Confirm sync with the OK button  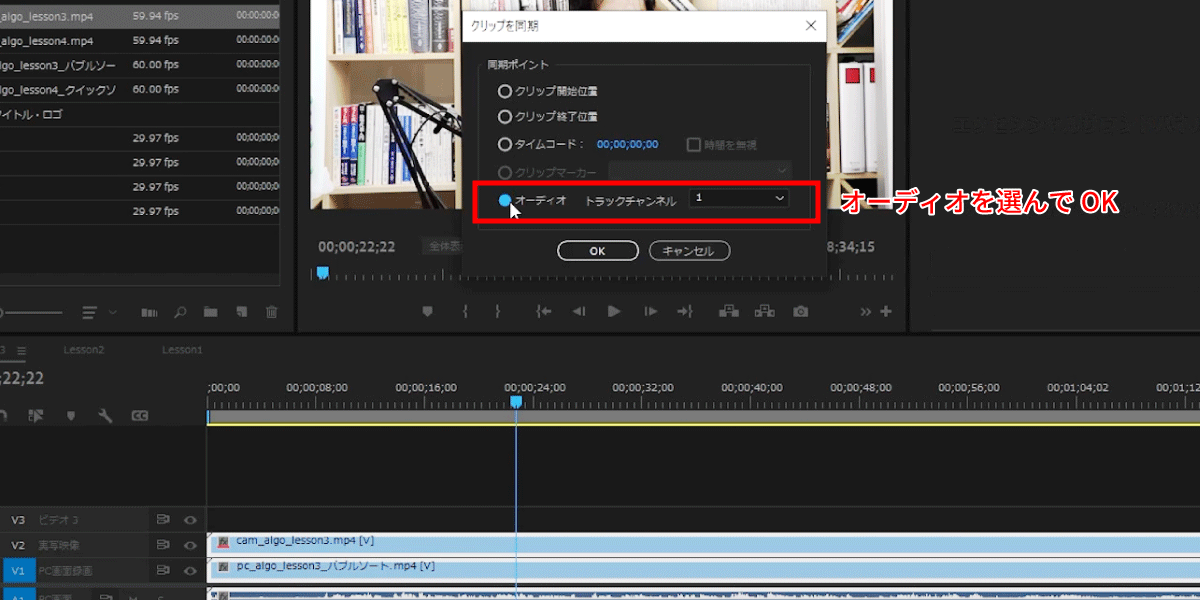[597, 251]
